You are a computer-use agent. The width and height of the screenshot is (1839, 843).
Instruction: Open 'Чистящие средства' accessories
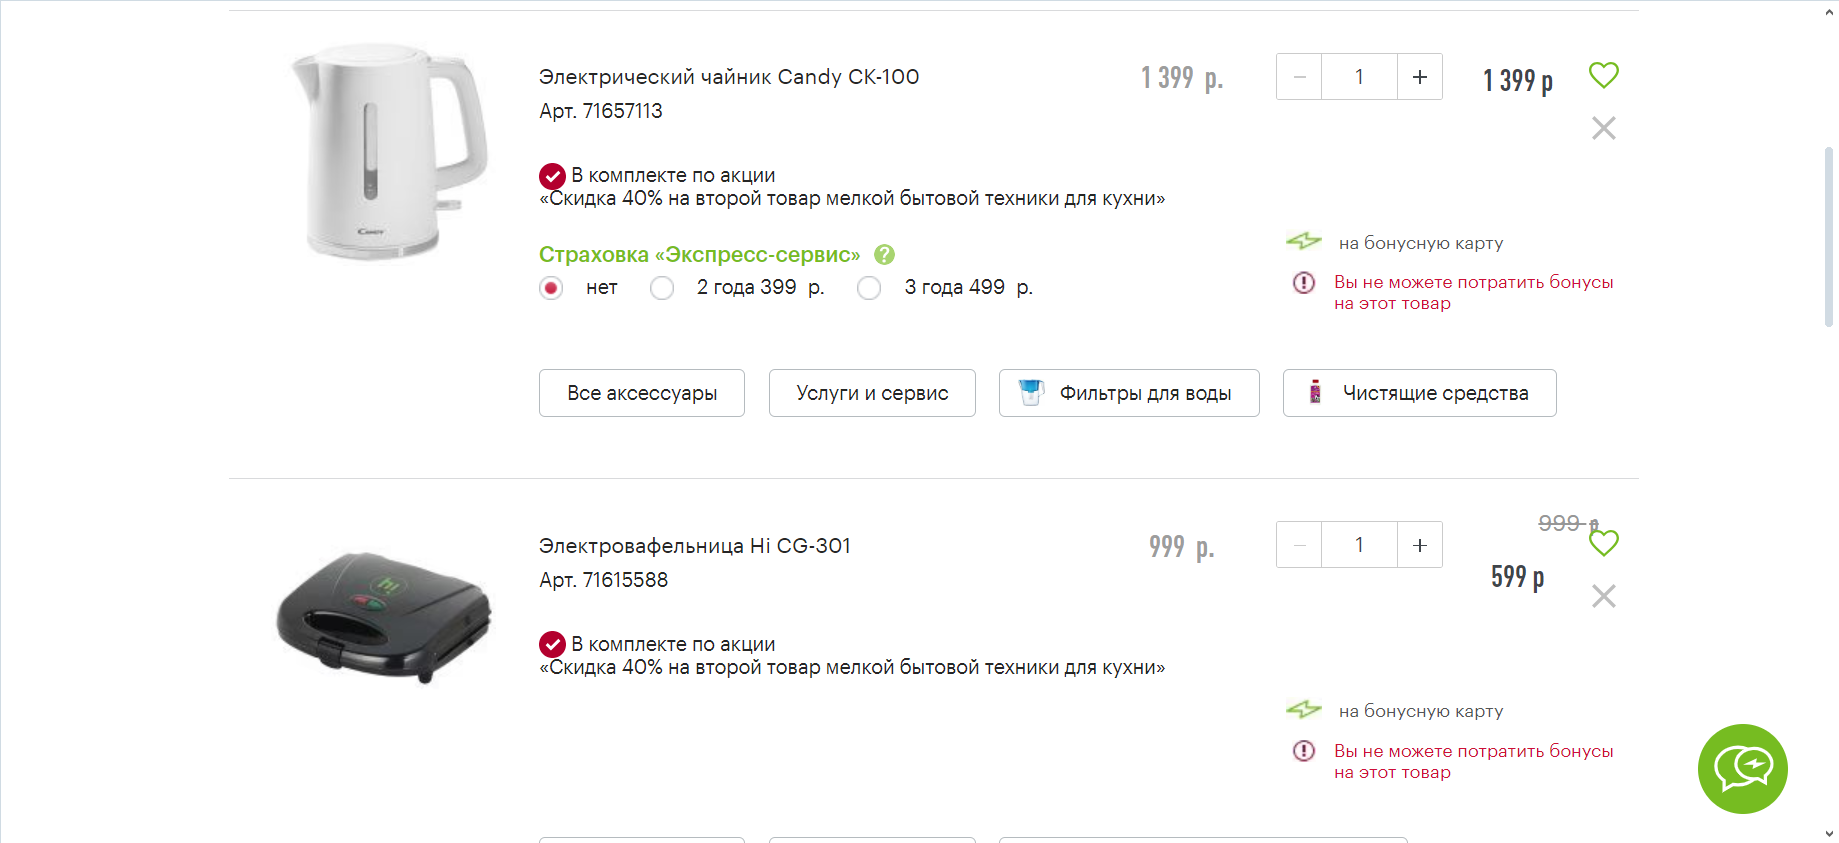pos(1419,393)
